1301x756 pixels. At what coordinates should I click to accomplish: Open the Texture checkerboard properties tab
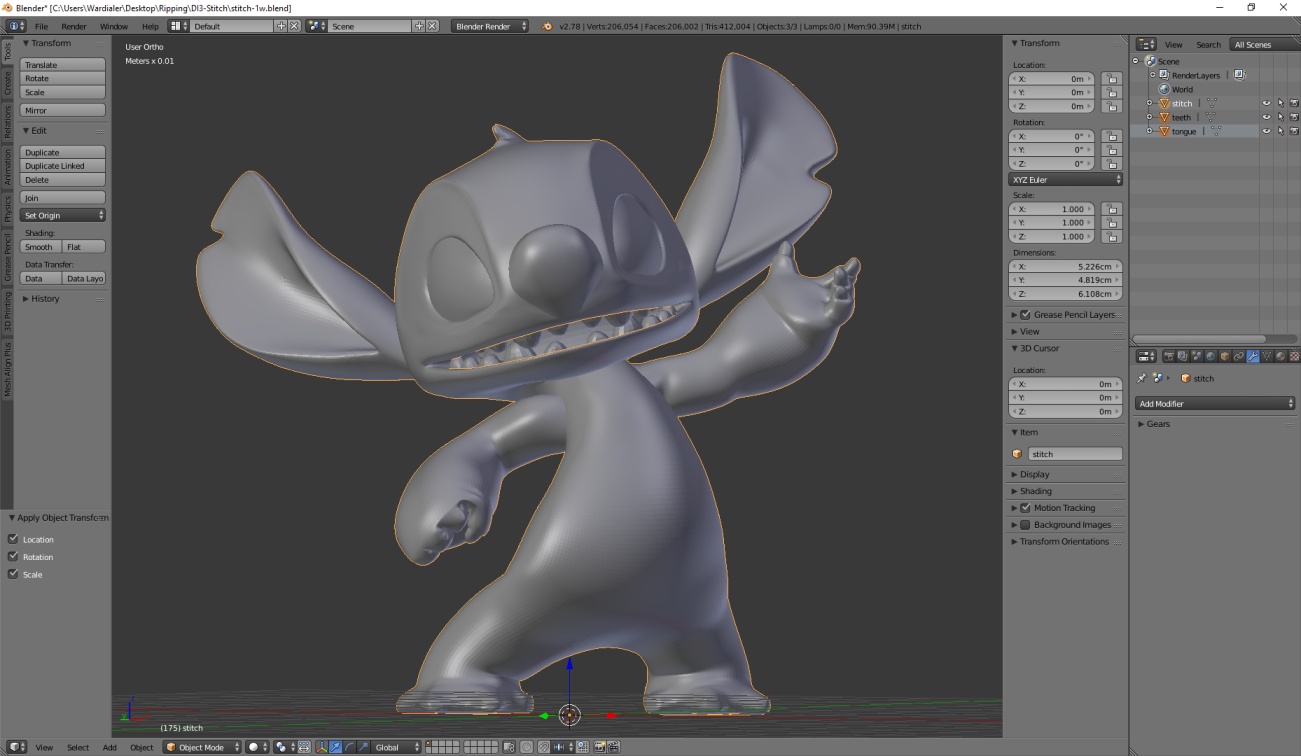coord(1294,356)
